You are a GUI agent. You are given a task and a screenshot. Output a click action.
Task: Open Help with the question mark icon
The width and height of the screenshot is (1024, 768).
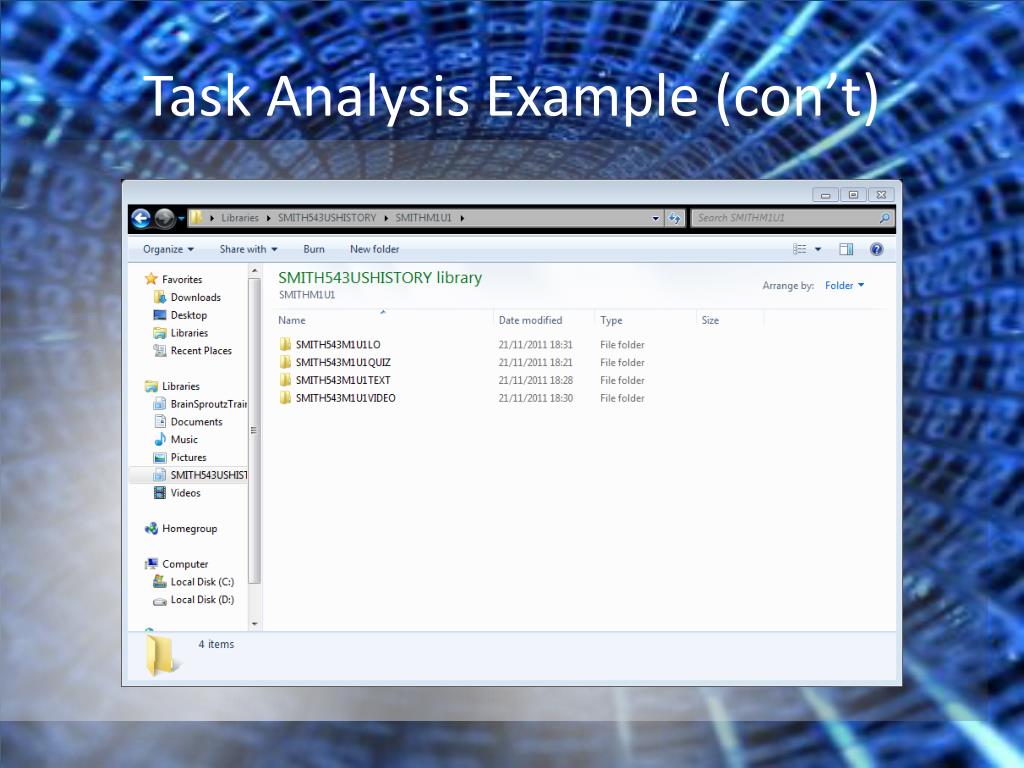coord(876,249)
